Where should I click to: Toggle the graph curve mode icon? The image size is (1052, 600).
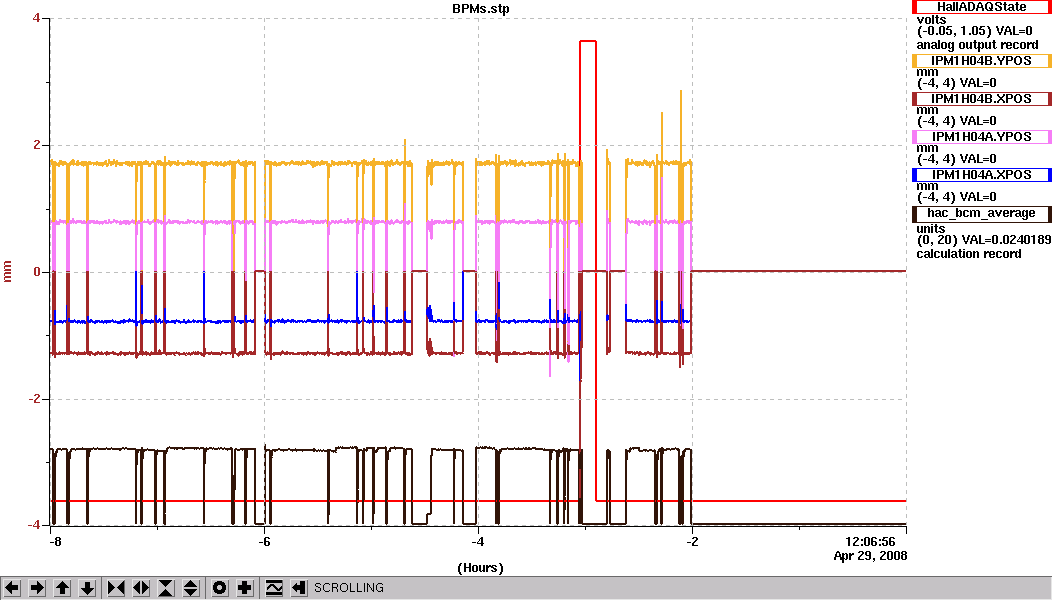click(274, 588)
